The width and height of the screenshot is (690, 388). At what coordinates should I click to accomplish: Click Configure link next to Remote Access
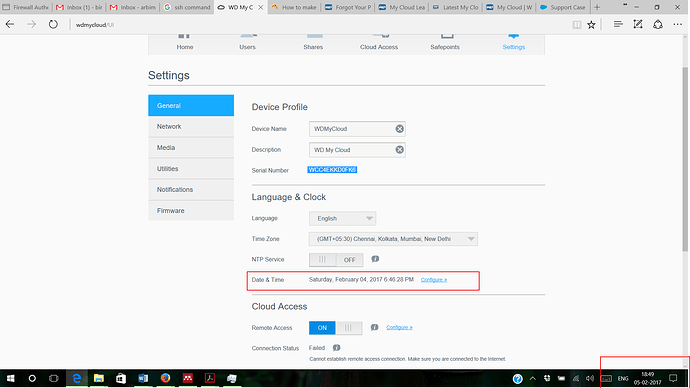pos(400,327)
